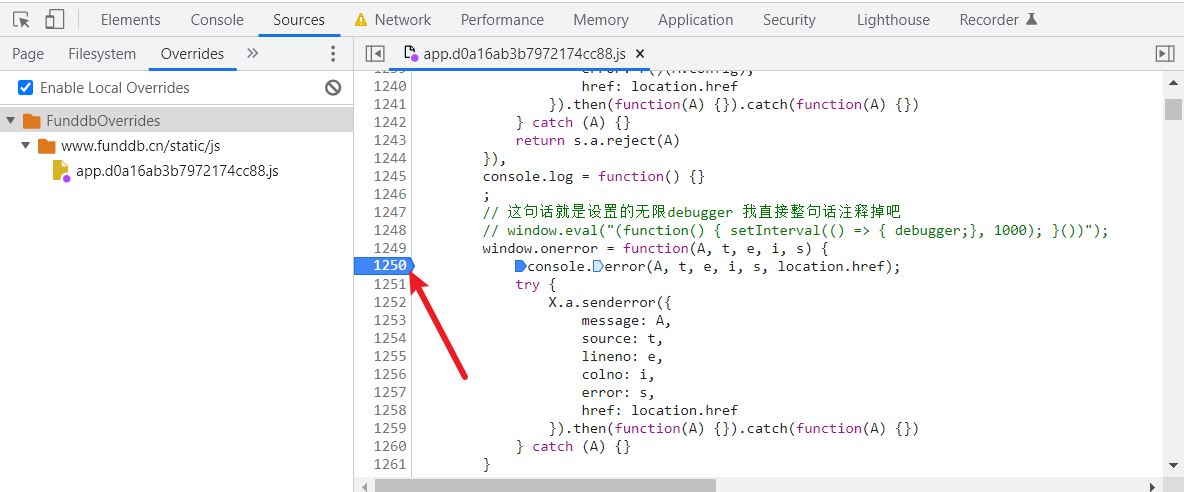This screenshot has height=492, width=1184.
Task: Click the horizontal scrollbar left arrow
Action: 365,485
